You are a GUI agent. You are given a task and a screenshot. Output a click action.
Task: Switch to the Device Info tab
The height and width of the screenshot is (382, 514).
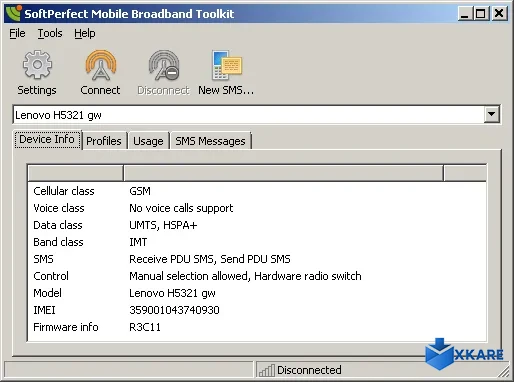(x=47, y=139)
